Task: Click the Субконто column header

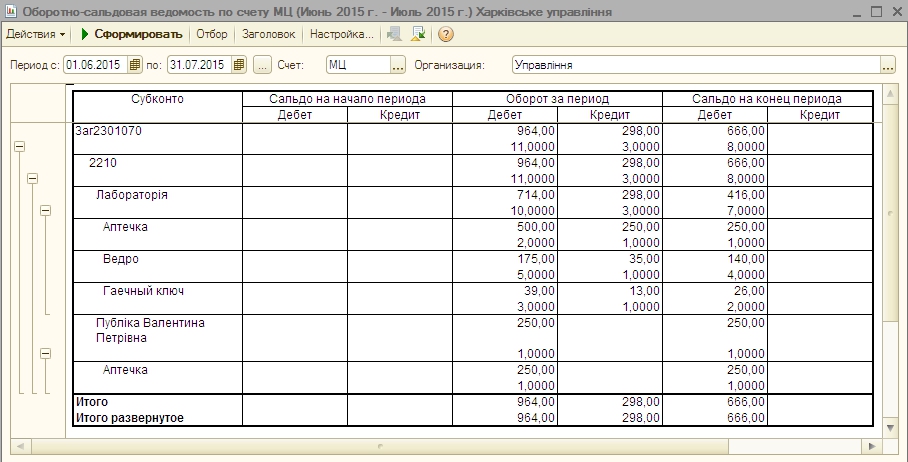Action: coord(157,99)
